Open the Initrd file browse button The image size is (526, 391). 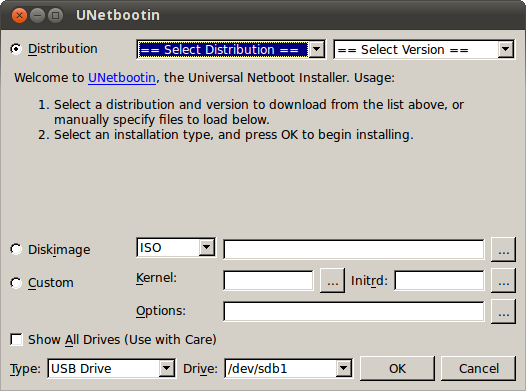point(503,280)
